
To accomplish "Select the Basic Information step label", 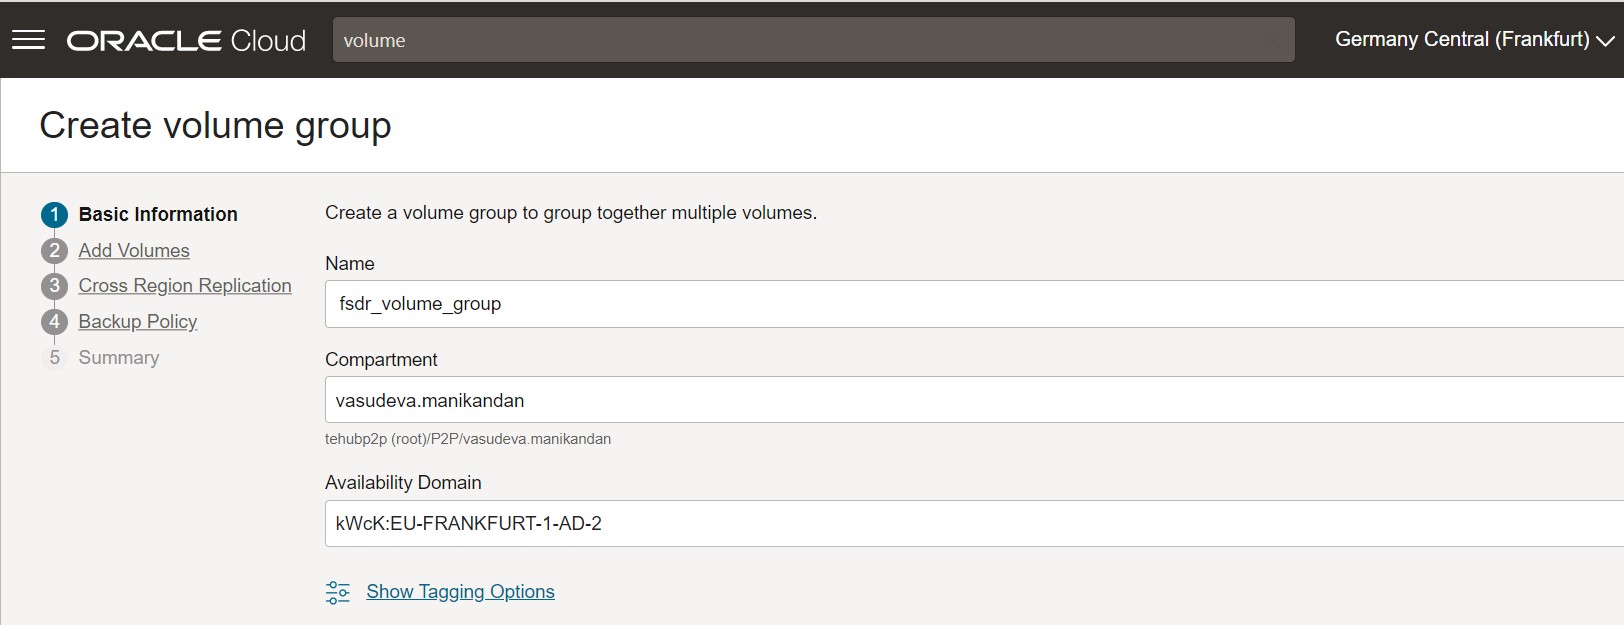I will click(158, 215).
